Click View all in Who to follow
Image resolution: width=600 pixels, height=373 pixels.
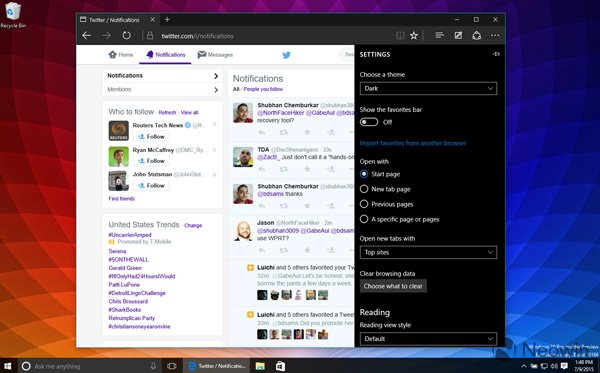[189, 112]
